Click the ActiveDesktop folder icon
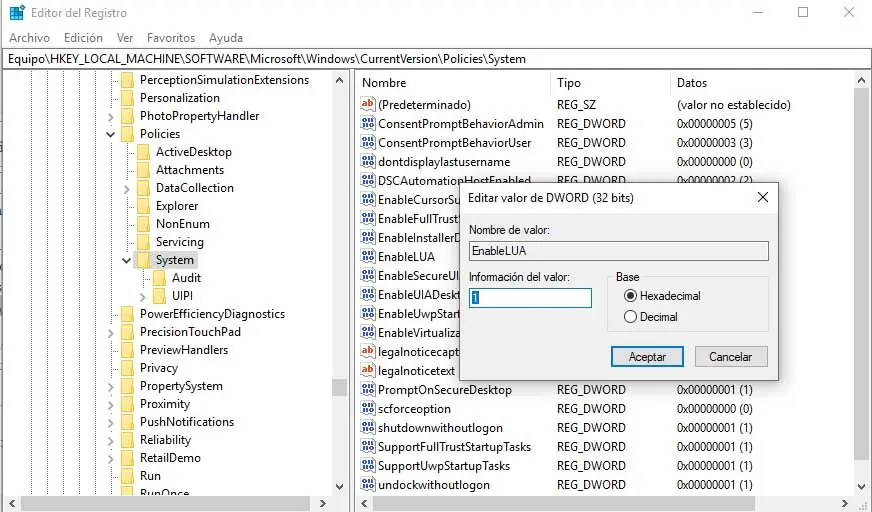 click(x=143, y=152)
